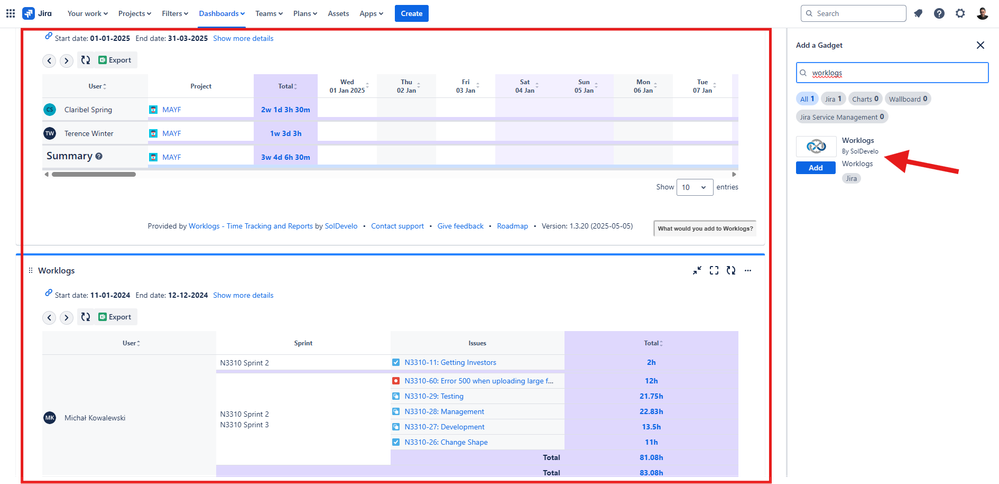
Task: Open MAYF project in Claribel Spring row
Action: pyautogui.click(x=171, y=110)
